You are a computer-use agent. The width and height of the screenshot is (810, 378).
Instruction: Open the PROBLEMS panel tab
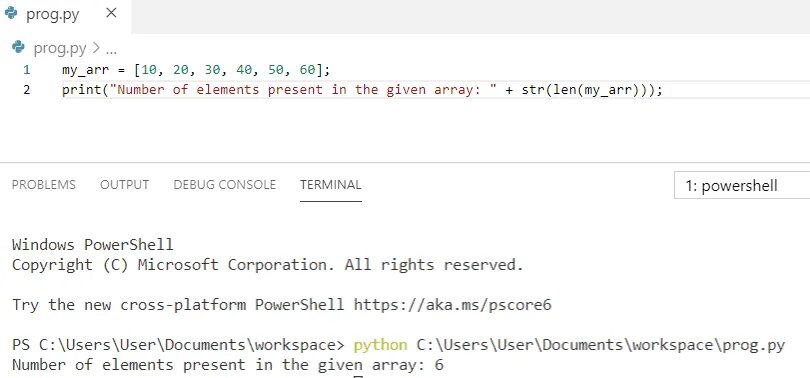pos(43,185)
